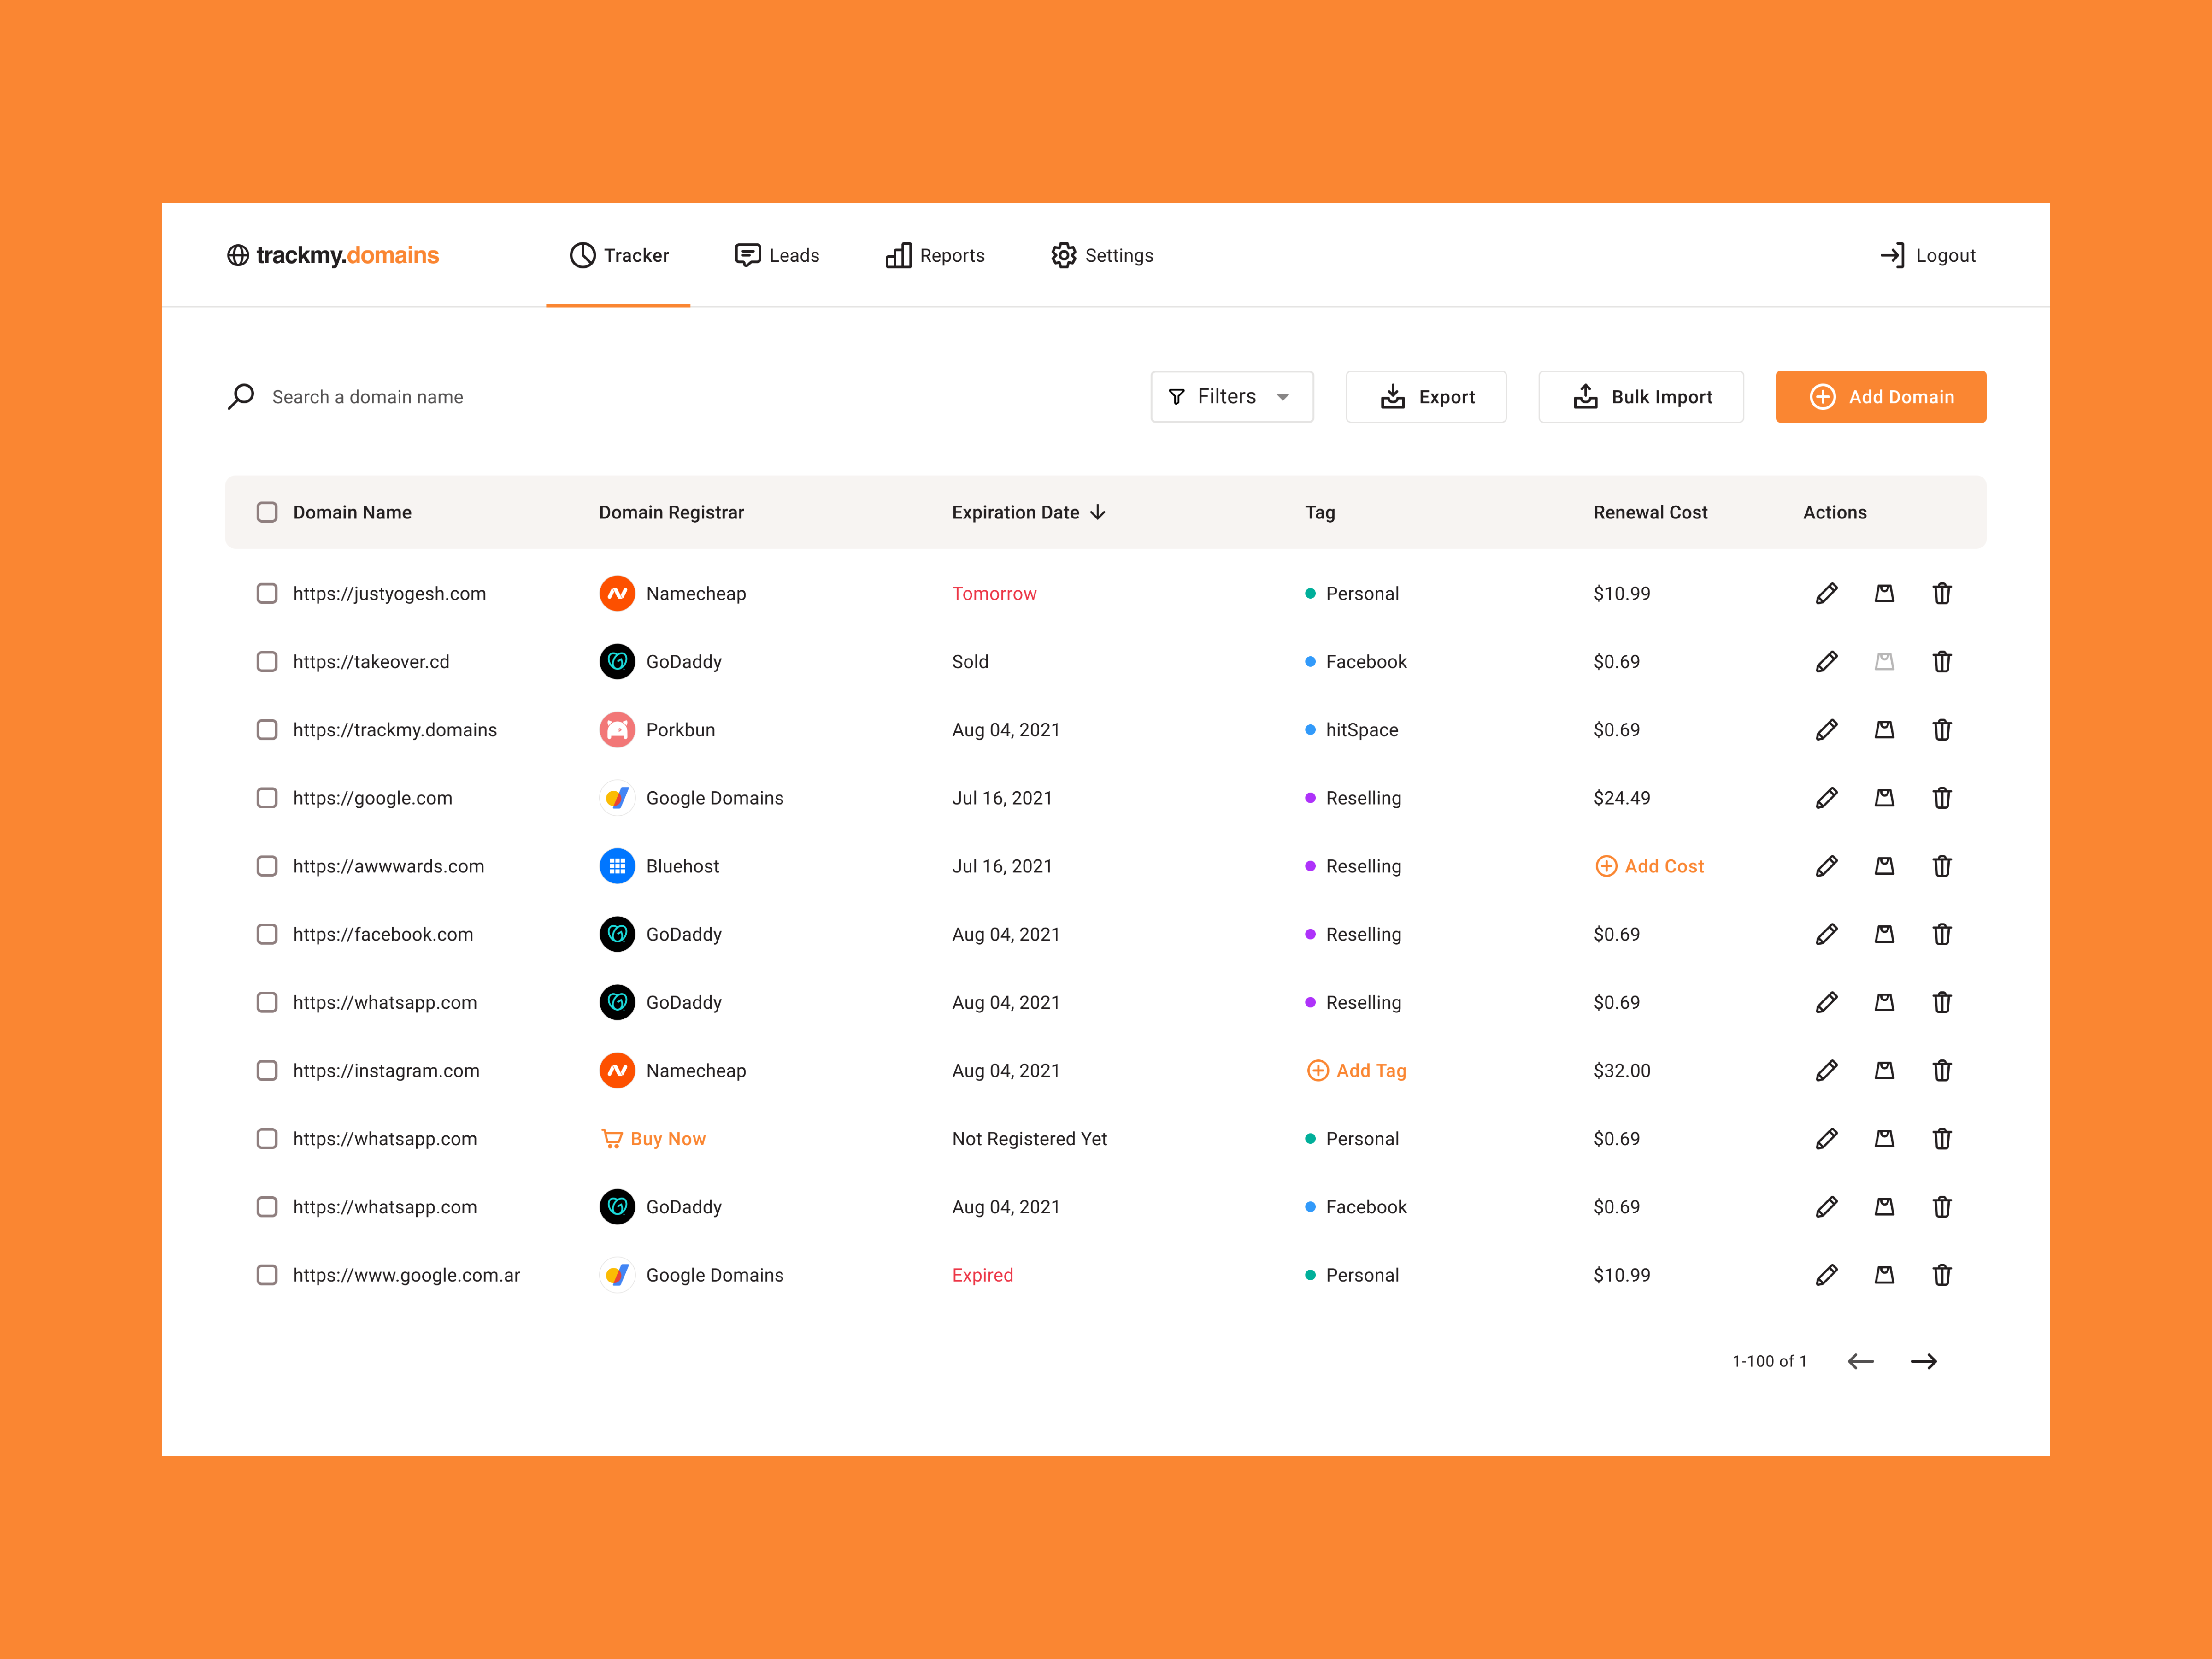Click the search magnifier icon

click(241, 396)
